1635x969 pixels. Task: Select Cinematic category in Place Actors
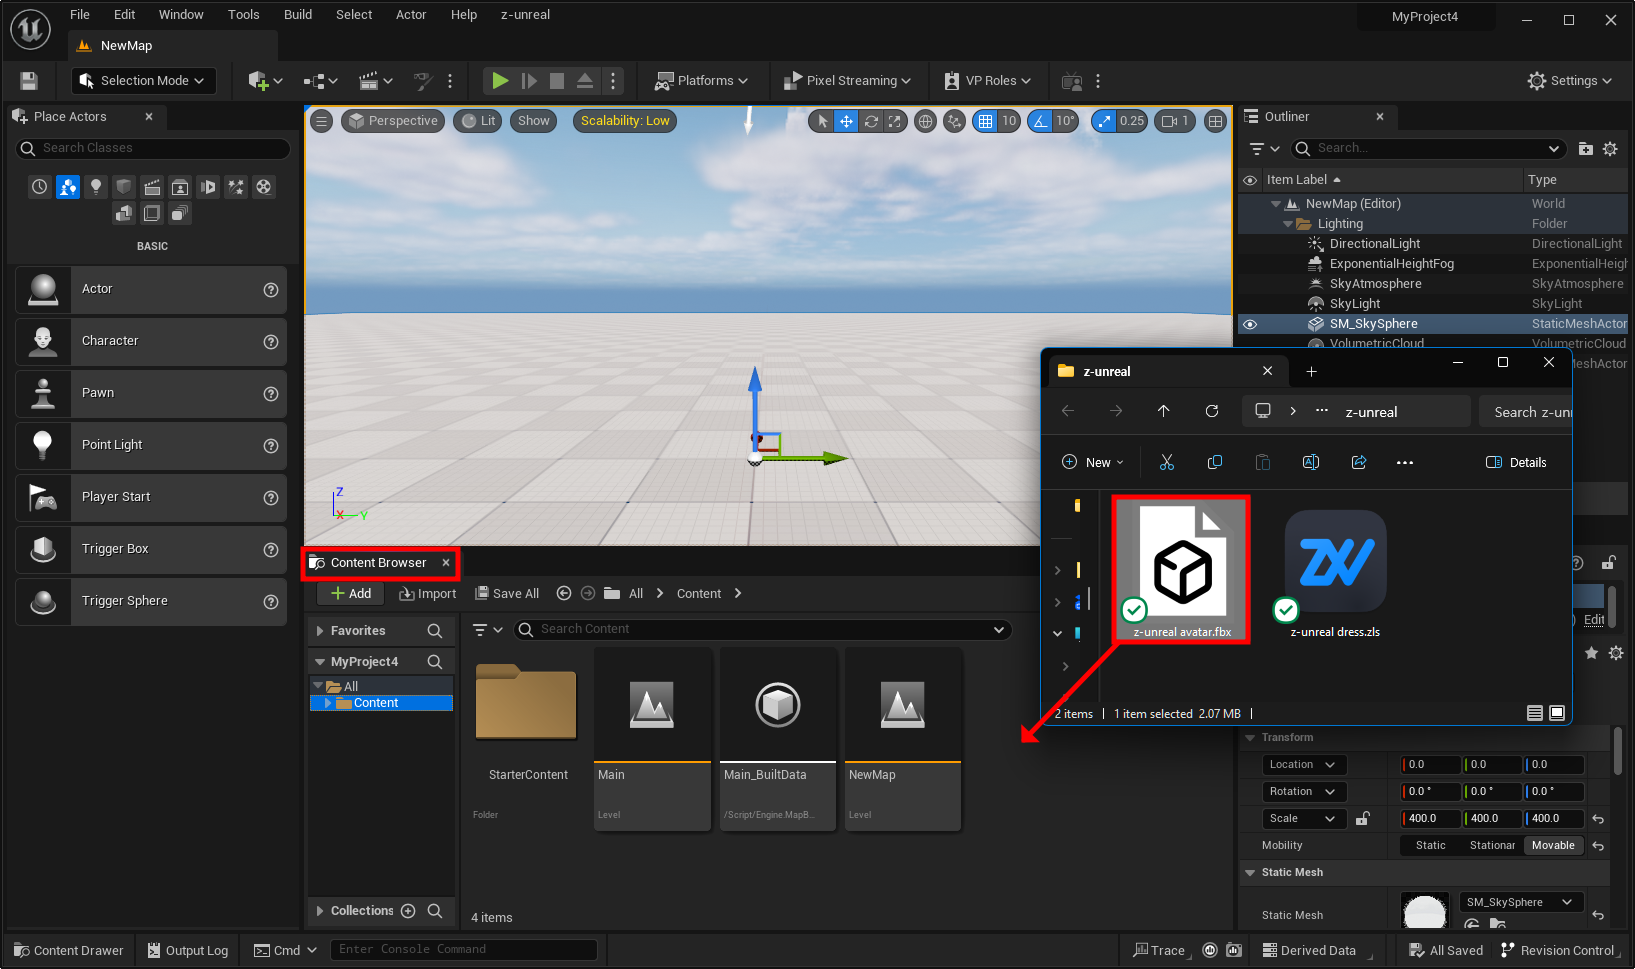pos(152,187)
